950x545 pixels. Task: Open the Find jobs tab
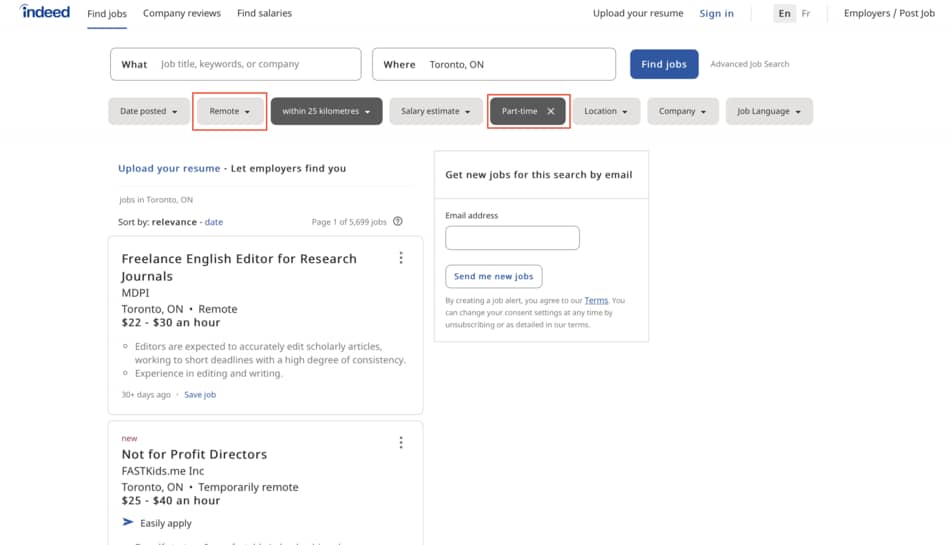(x=107, y=13)
